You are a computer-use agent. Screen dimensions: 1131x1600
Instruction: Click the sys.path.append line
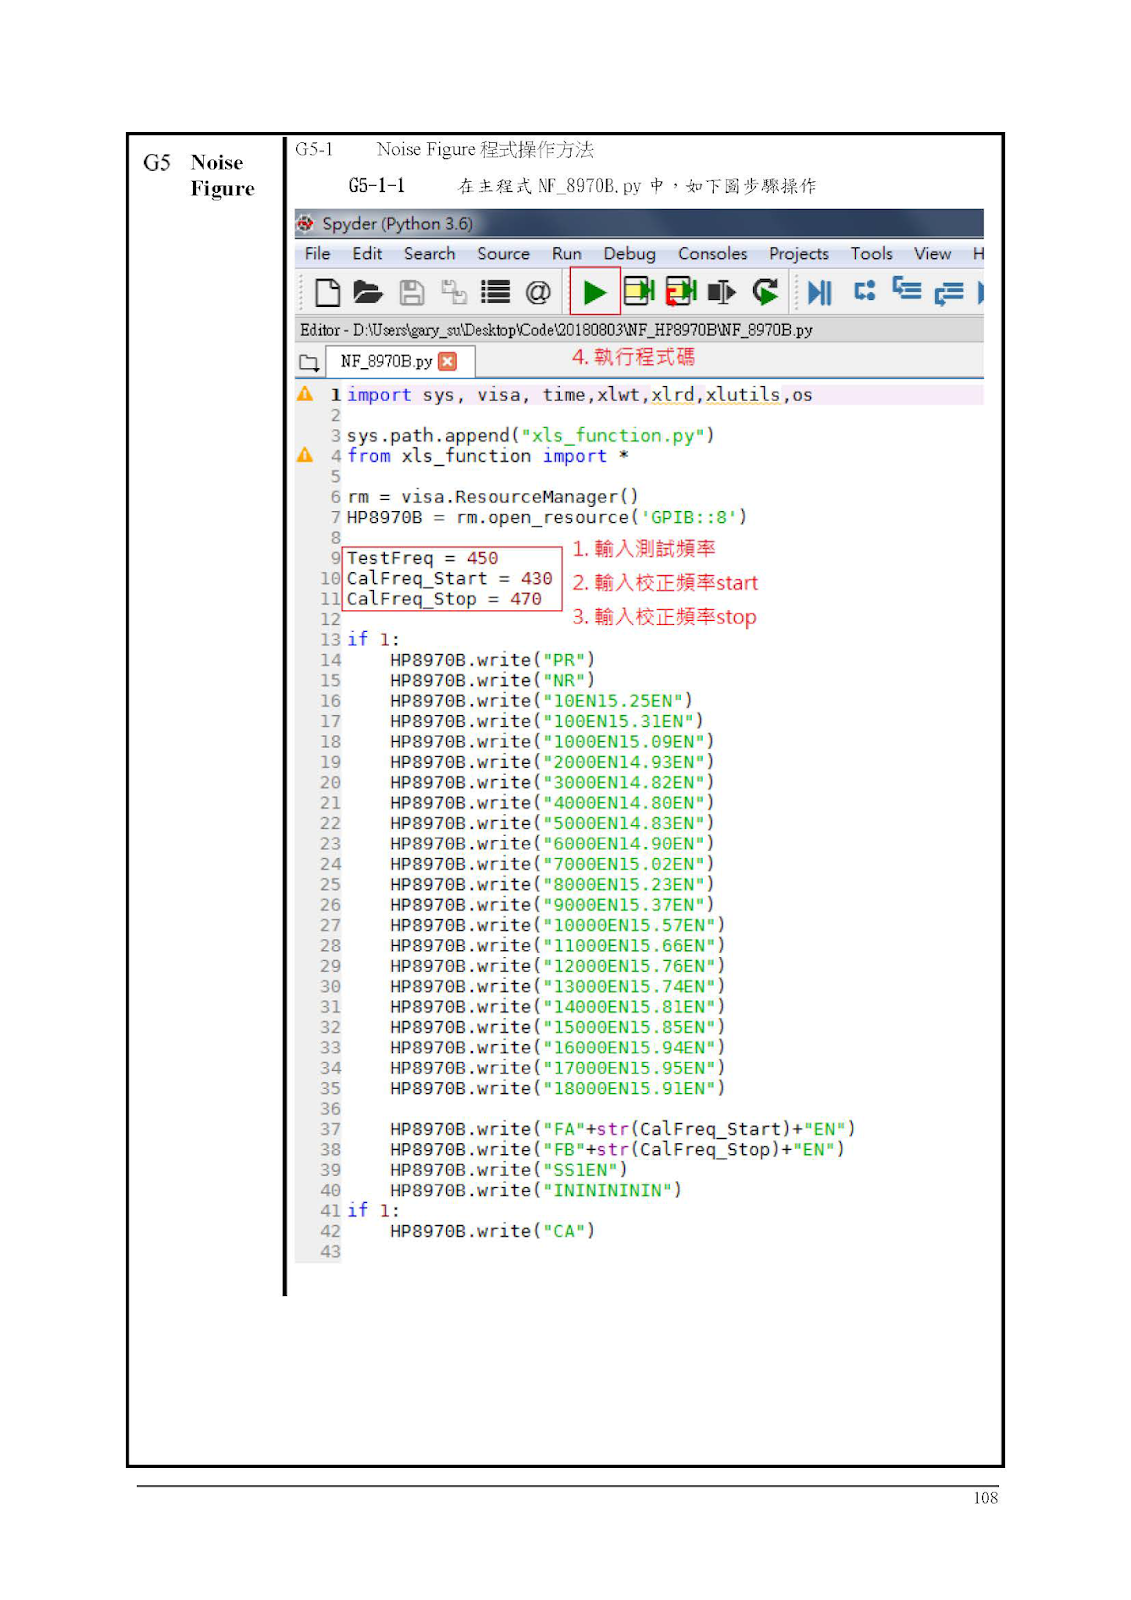coord(530,435)
